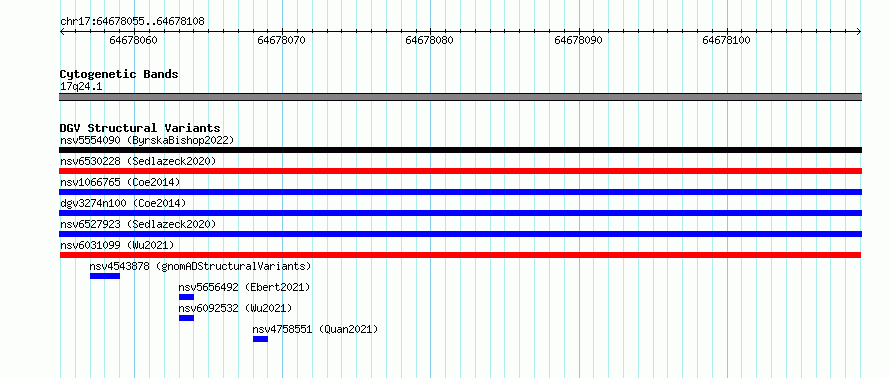Click the short blue nsv6092532 variant bar
Screen dimensions: 890x378
point(186,318)
